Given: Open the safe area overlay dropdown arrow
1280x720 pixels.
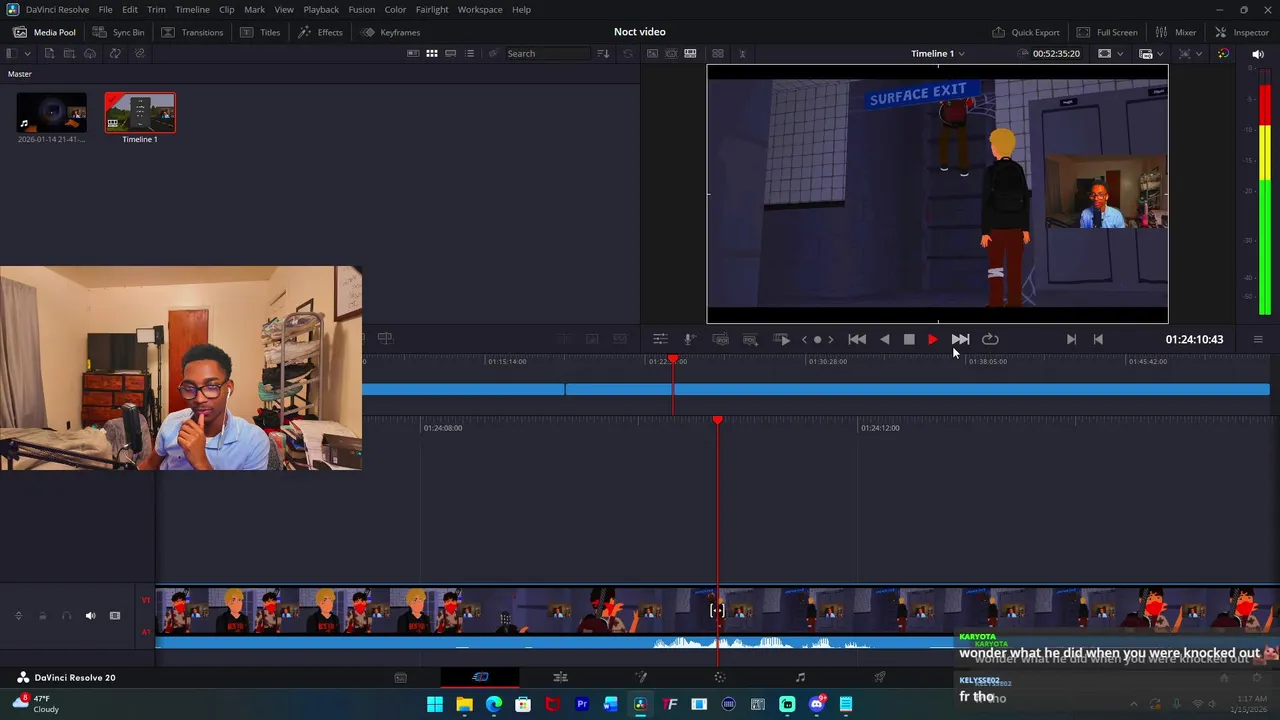Looking at the screenshot, I should pyautogui.click(x=1119, y=53).
